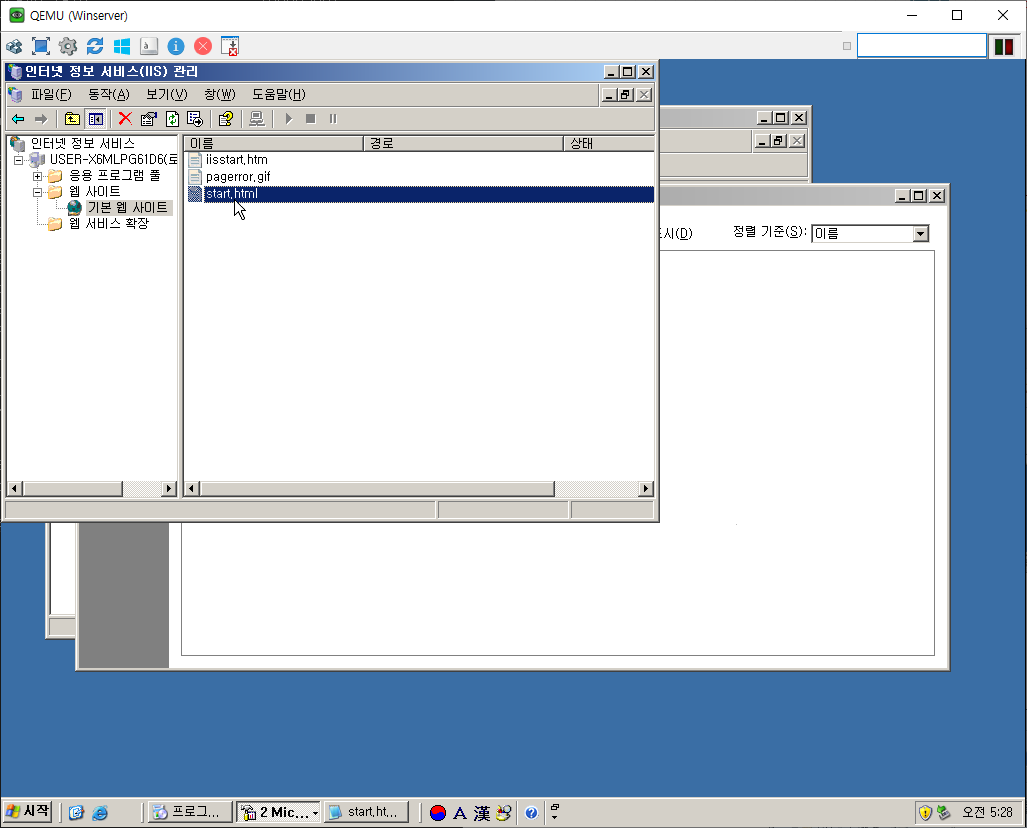
Task: Click the connect to computer toolbar icon
Action: pos(257,119)
